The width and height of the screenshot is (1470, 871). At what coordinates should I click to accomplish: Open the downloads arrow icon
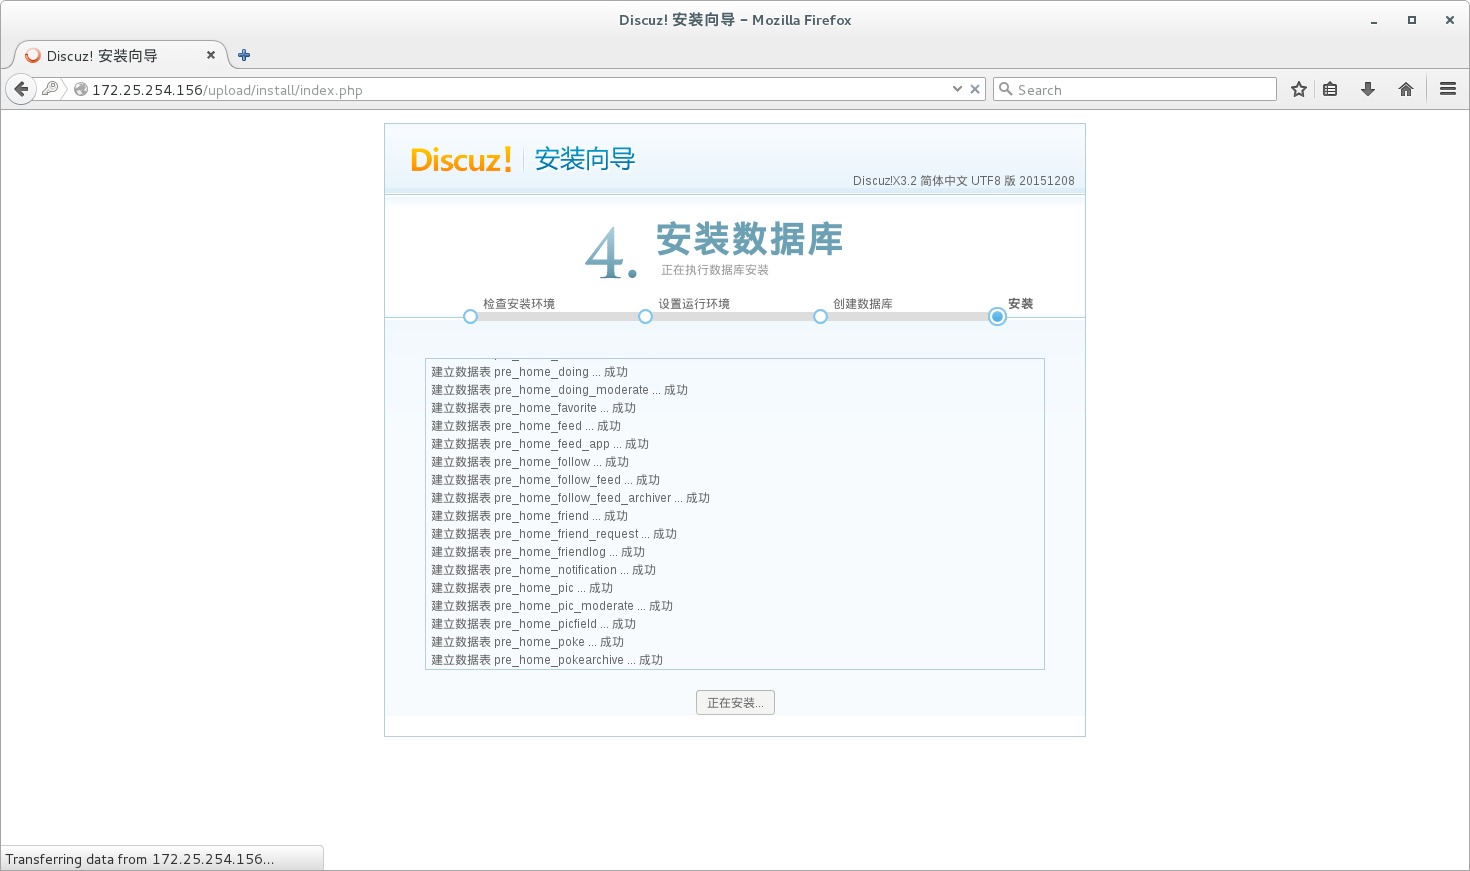pos(1368,89)
